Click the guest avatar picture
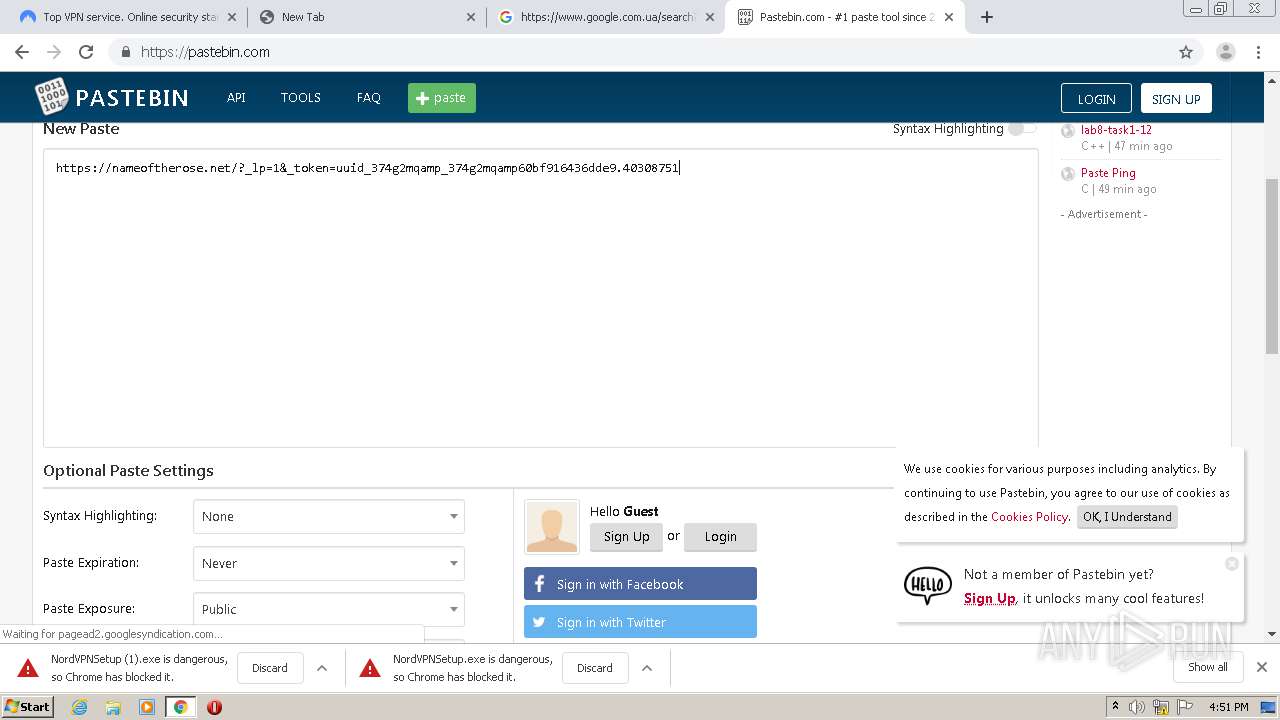This screenshot has width=1280, height=720. tap(552, 527)
